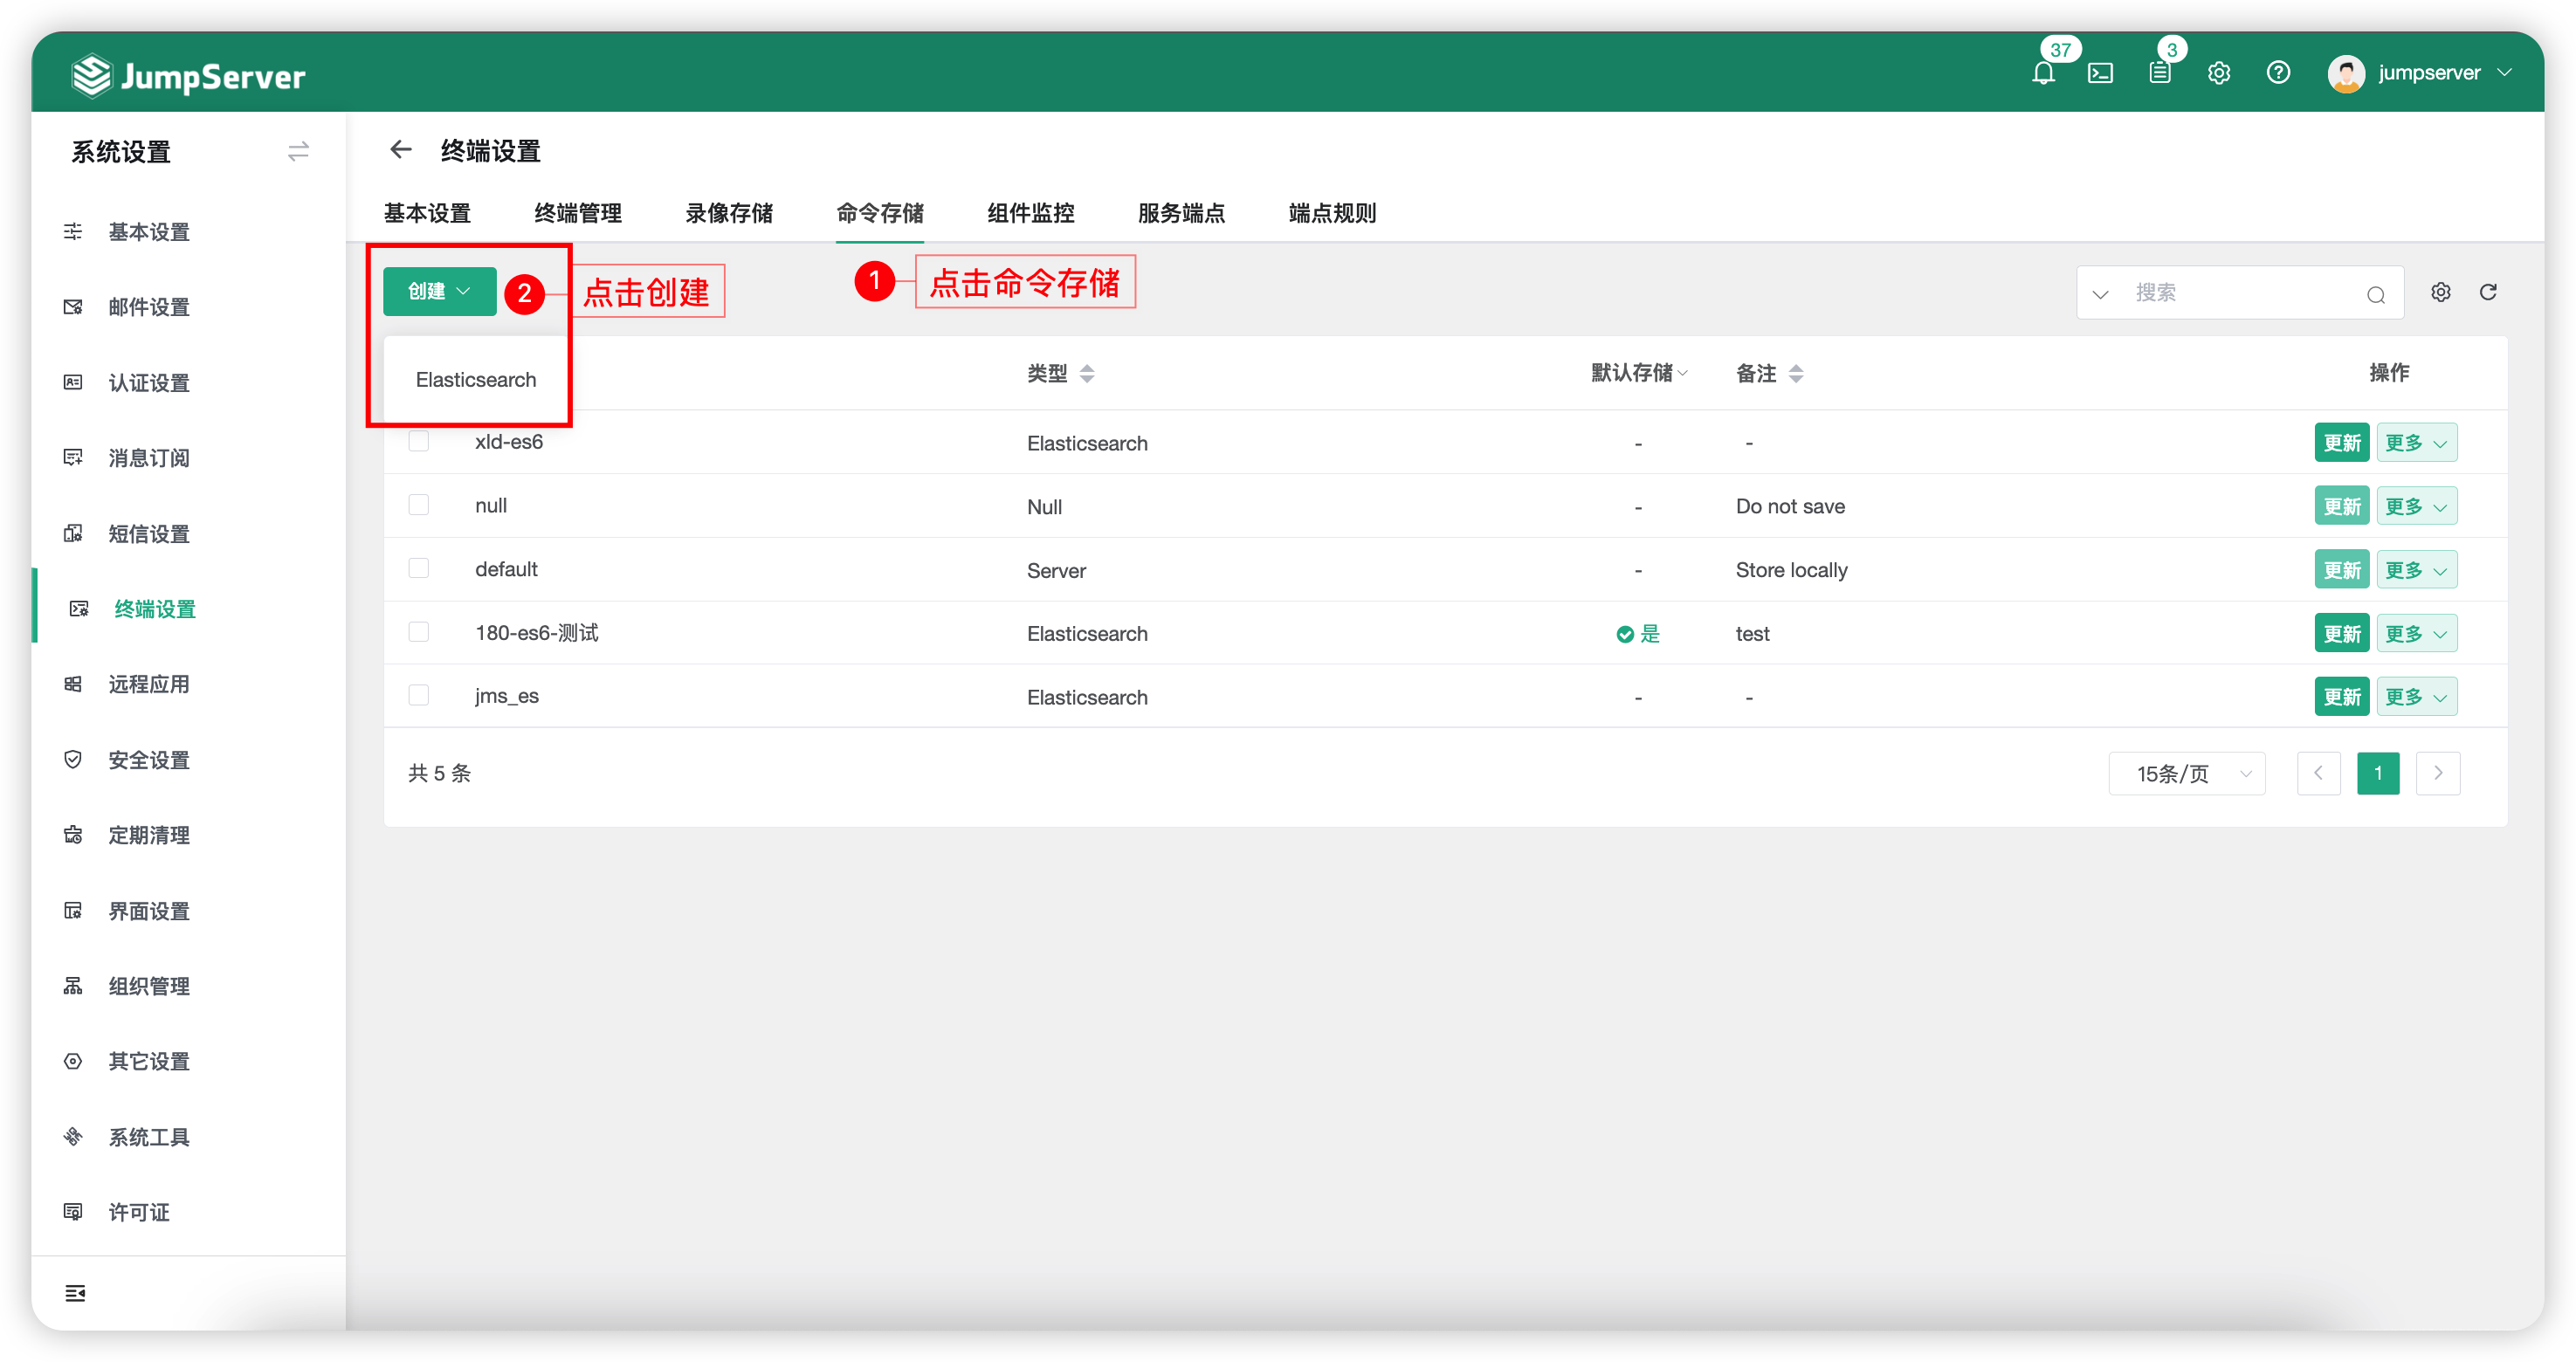Expand the 创建 dropdown menu

pyautogui.click(x=438, y=291)
